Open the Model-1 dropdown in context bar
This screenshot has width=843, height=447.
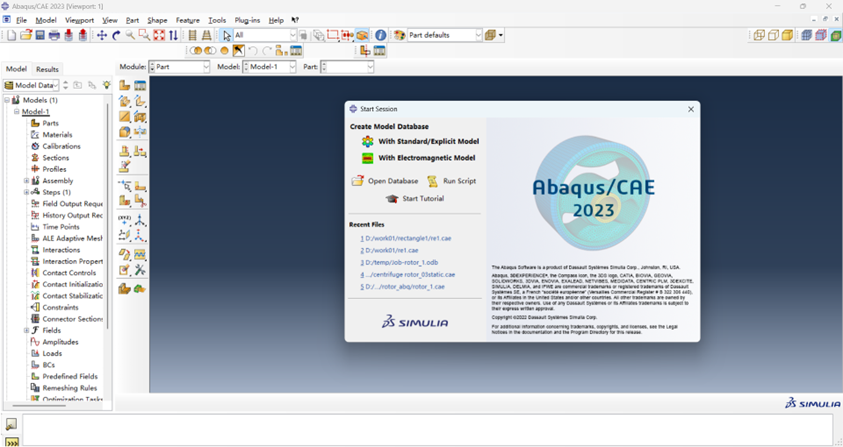(270, 67)
